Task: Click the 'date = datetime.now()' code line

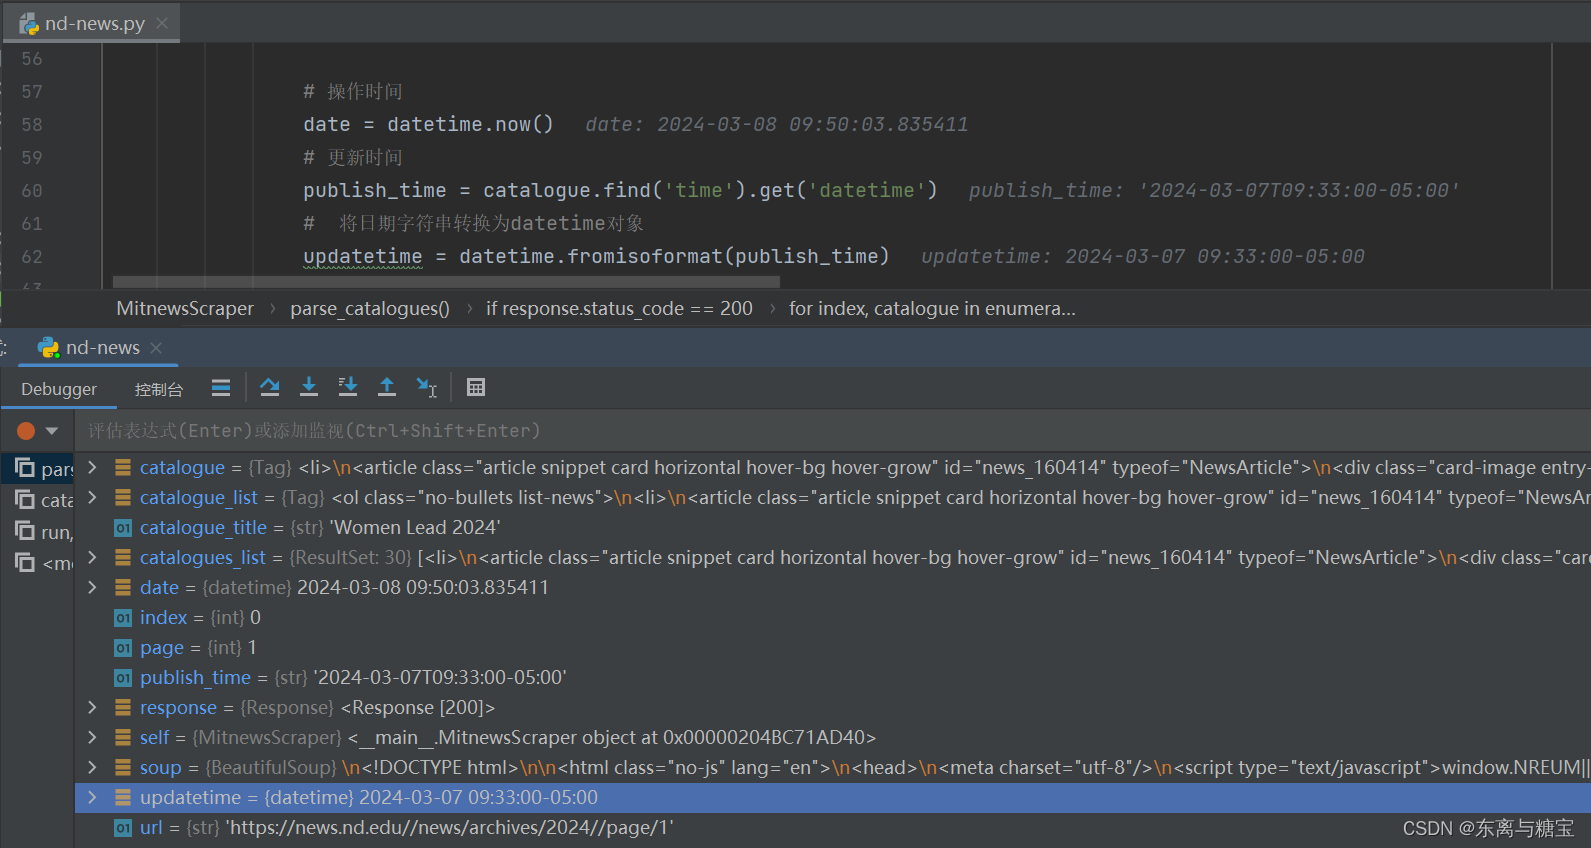Action: (x=428, y=125)
